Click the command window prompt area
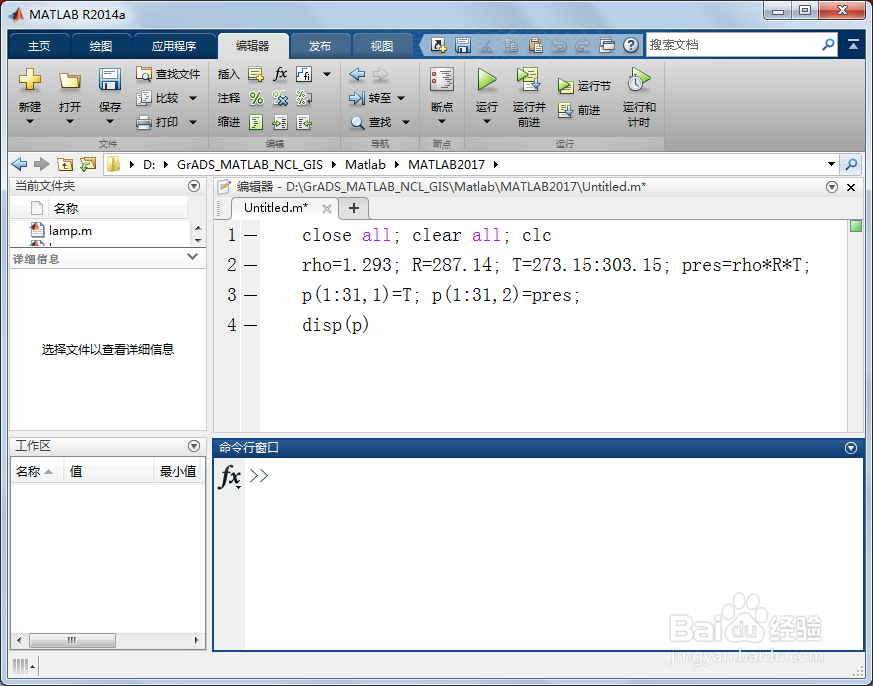 553,553
